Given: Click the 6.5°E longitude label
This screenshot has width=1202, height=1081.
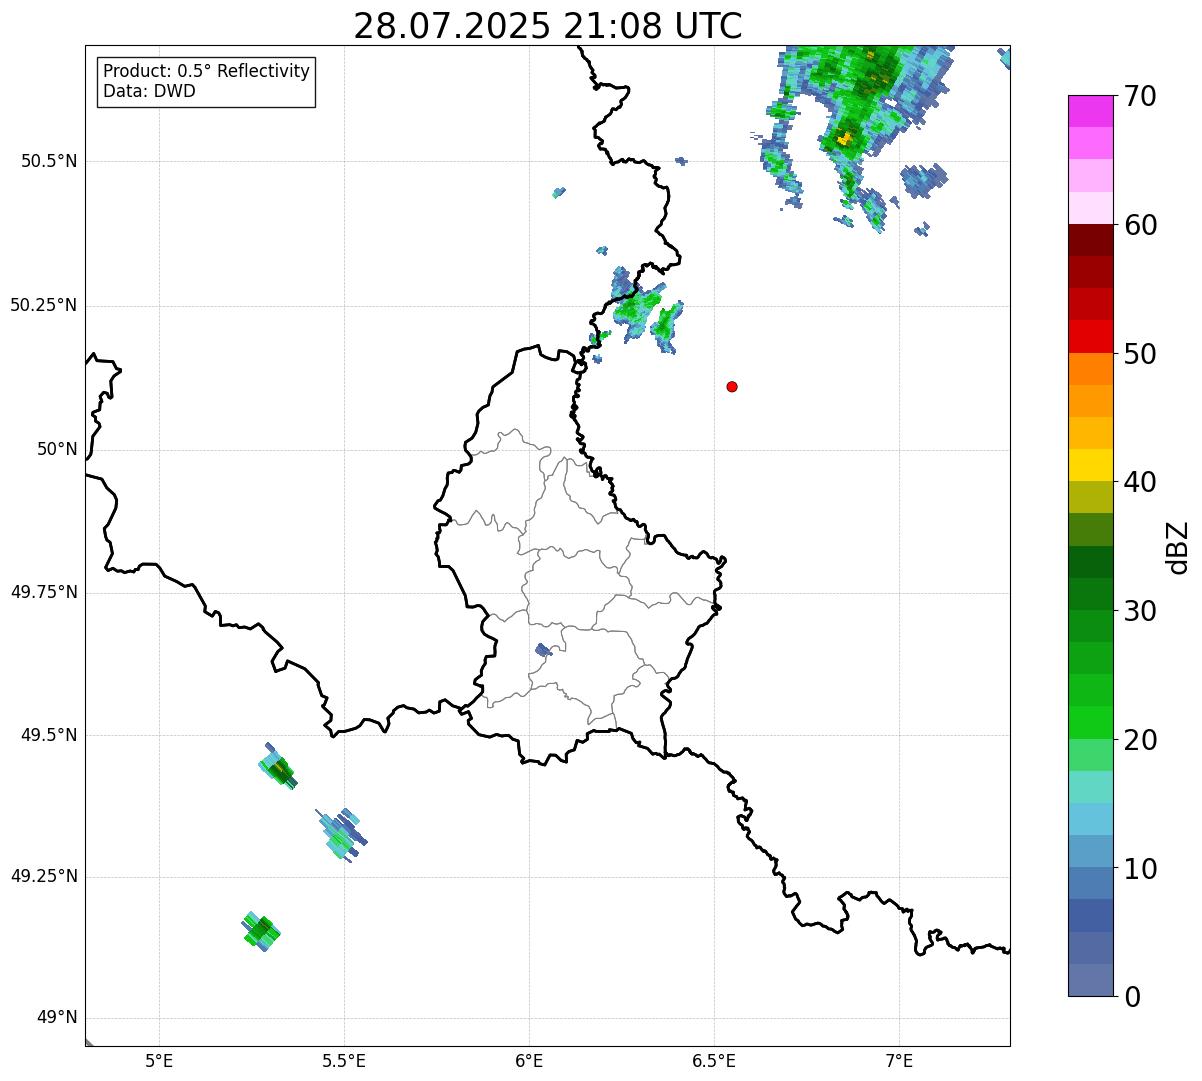Looking at the screenshot, I should pos(714,1061).
